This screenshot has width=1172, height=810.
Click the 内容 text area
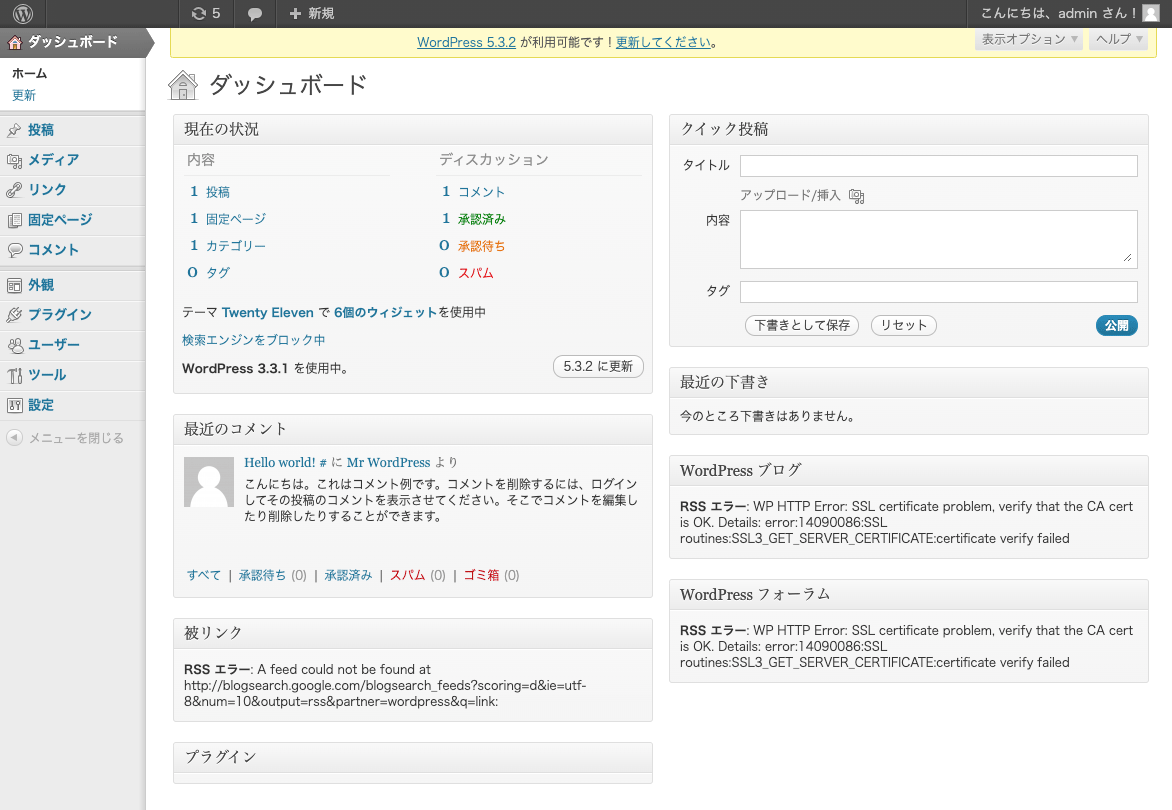(x=939, y=239)
